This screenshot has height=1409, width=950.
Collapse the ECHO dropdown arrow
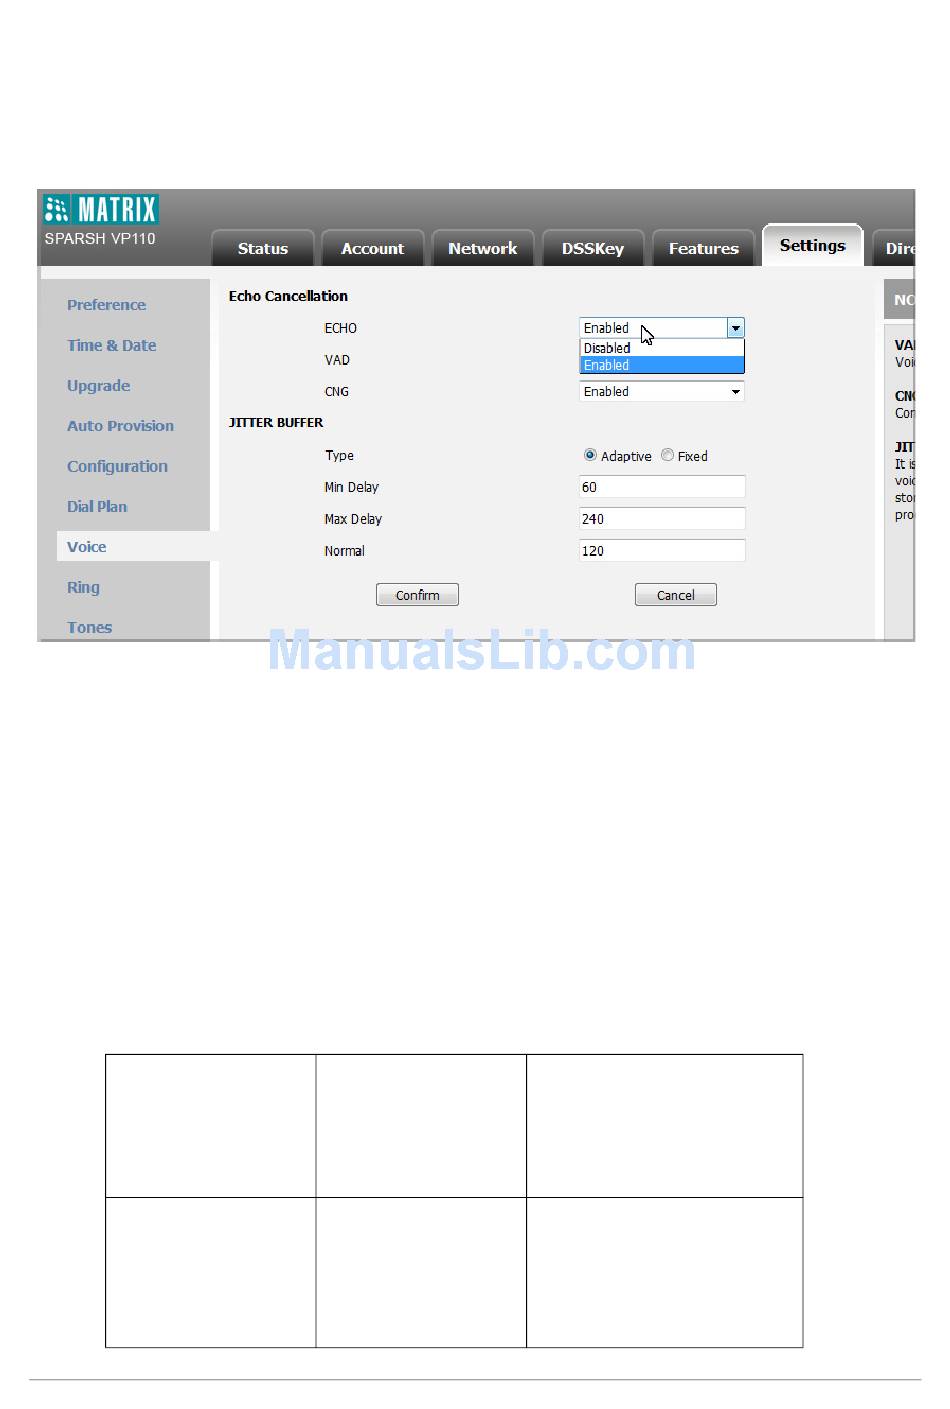pos(736,328)
